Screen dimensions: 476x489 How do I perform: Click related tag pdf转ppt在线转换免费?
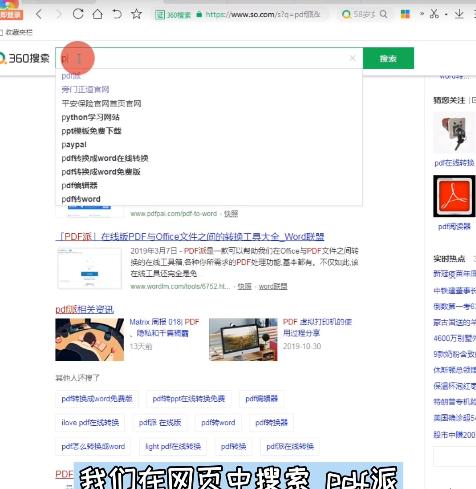point(189,399)
